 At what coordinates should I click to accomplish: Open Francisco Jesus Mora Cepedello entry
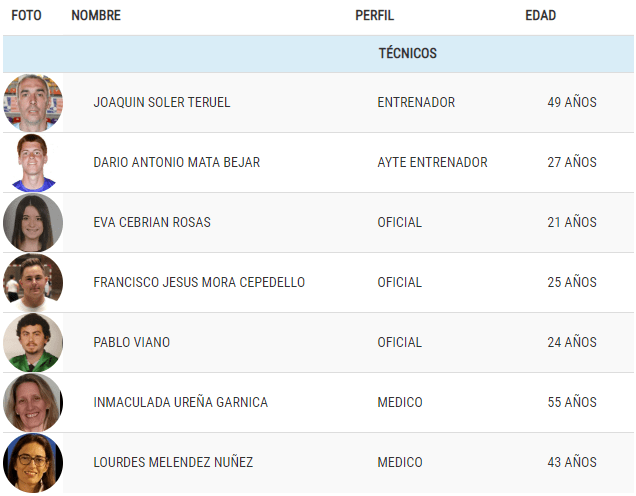click(x=199, y=282)
